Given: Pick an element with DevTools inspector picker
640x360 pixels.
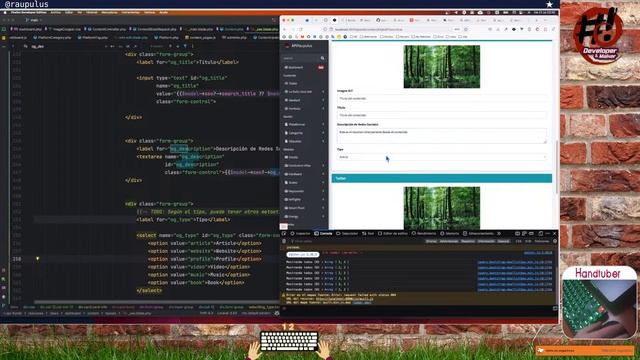Looking at the screenshot, I should 284,233.
